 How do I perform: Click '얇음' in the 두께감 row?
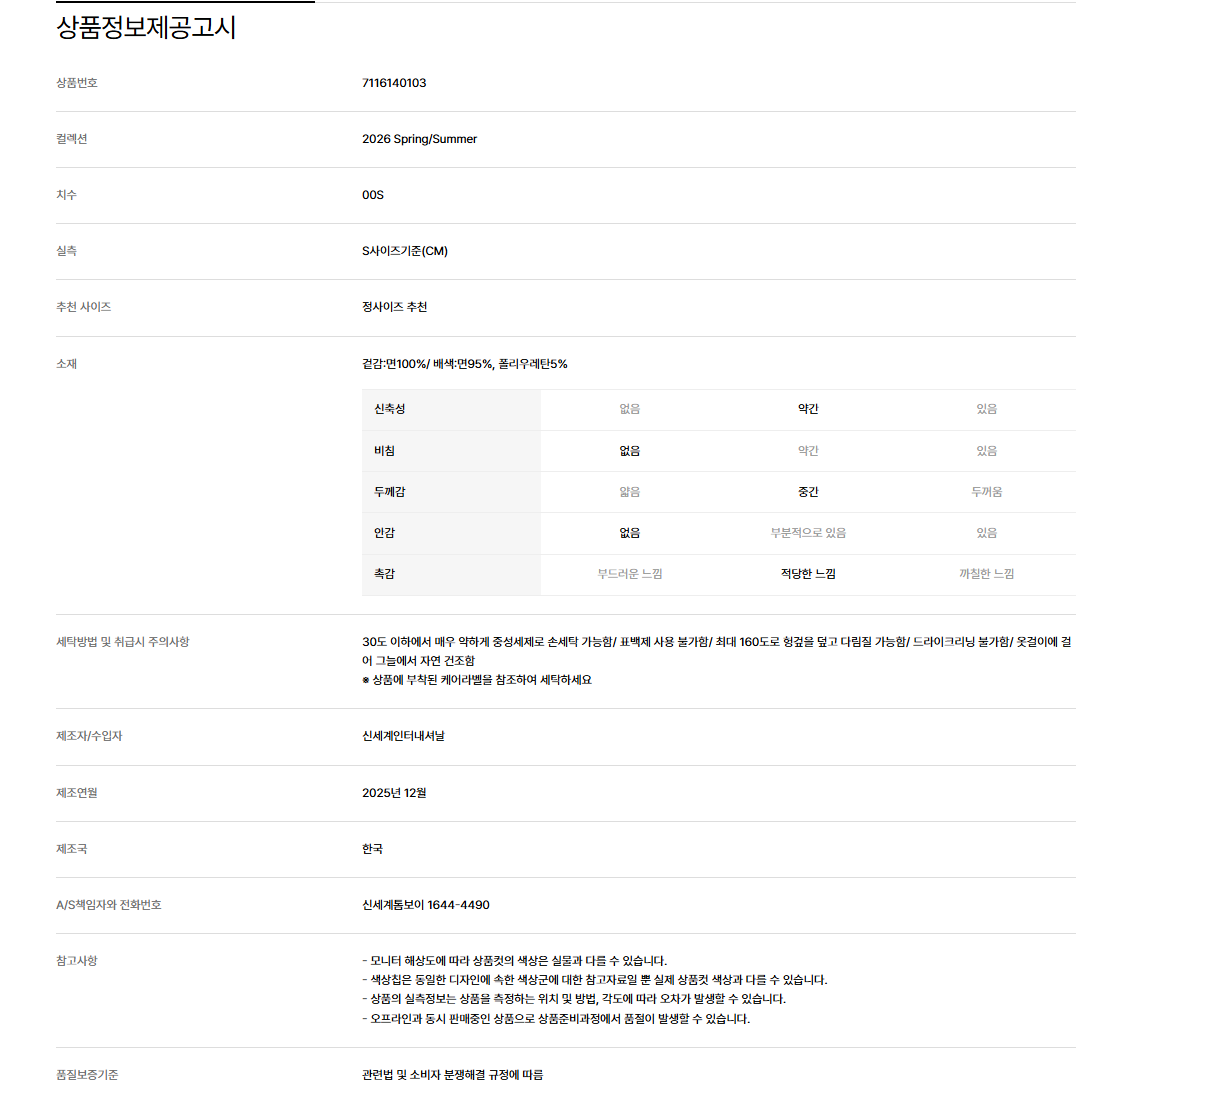click(x=629, y=492)
